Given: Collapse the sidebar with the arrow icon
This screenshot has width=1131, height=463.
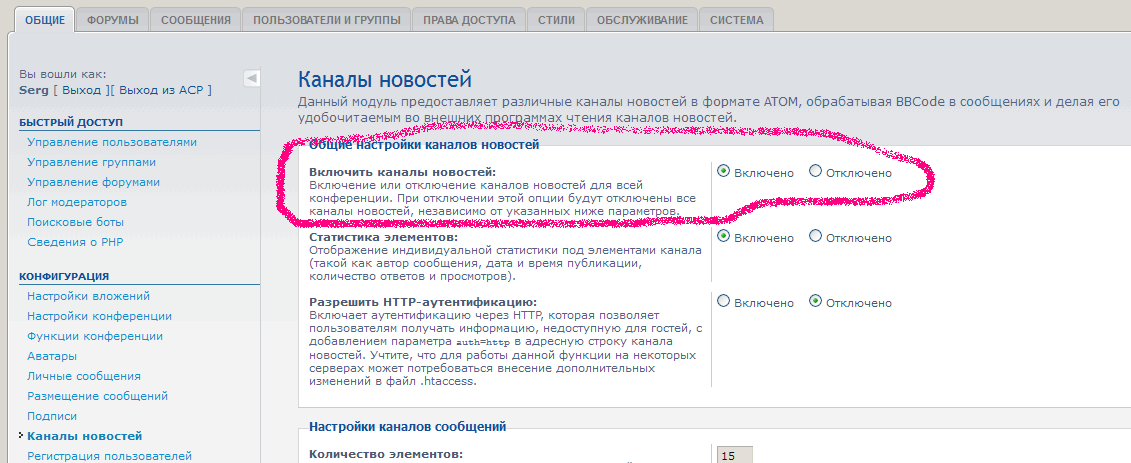Looking at the screenshot, I should tap(252, 78).
